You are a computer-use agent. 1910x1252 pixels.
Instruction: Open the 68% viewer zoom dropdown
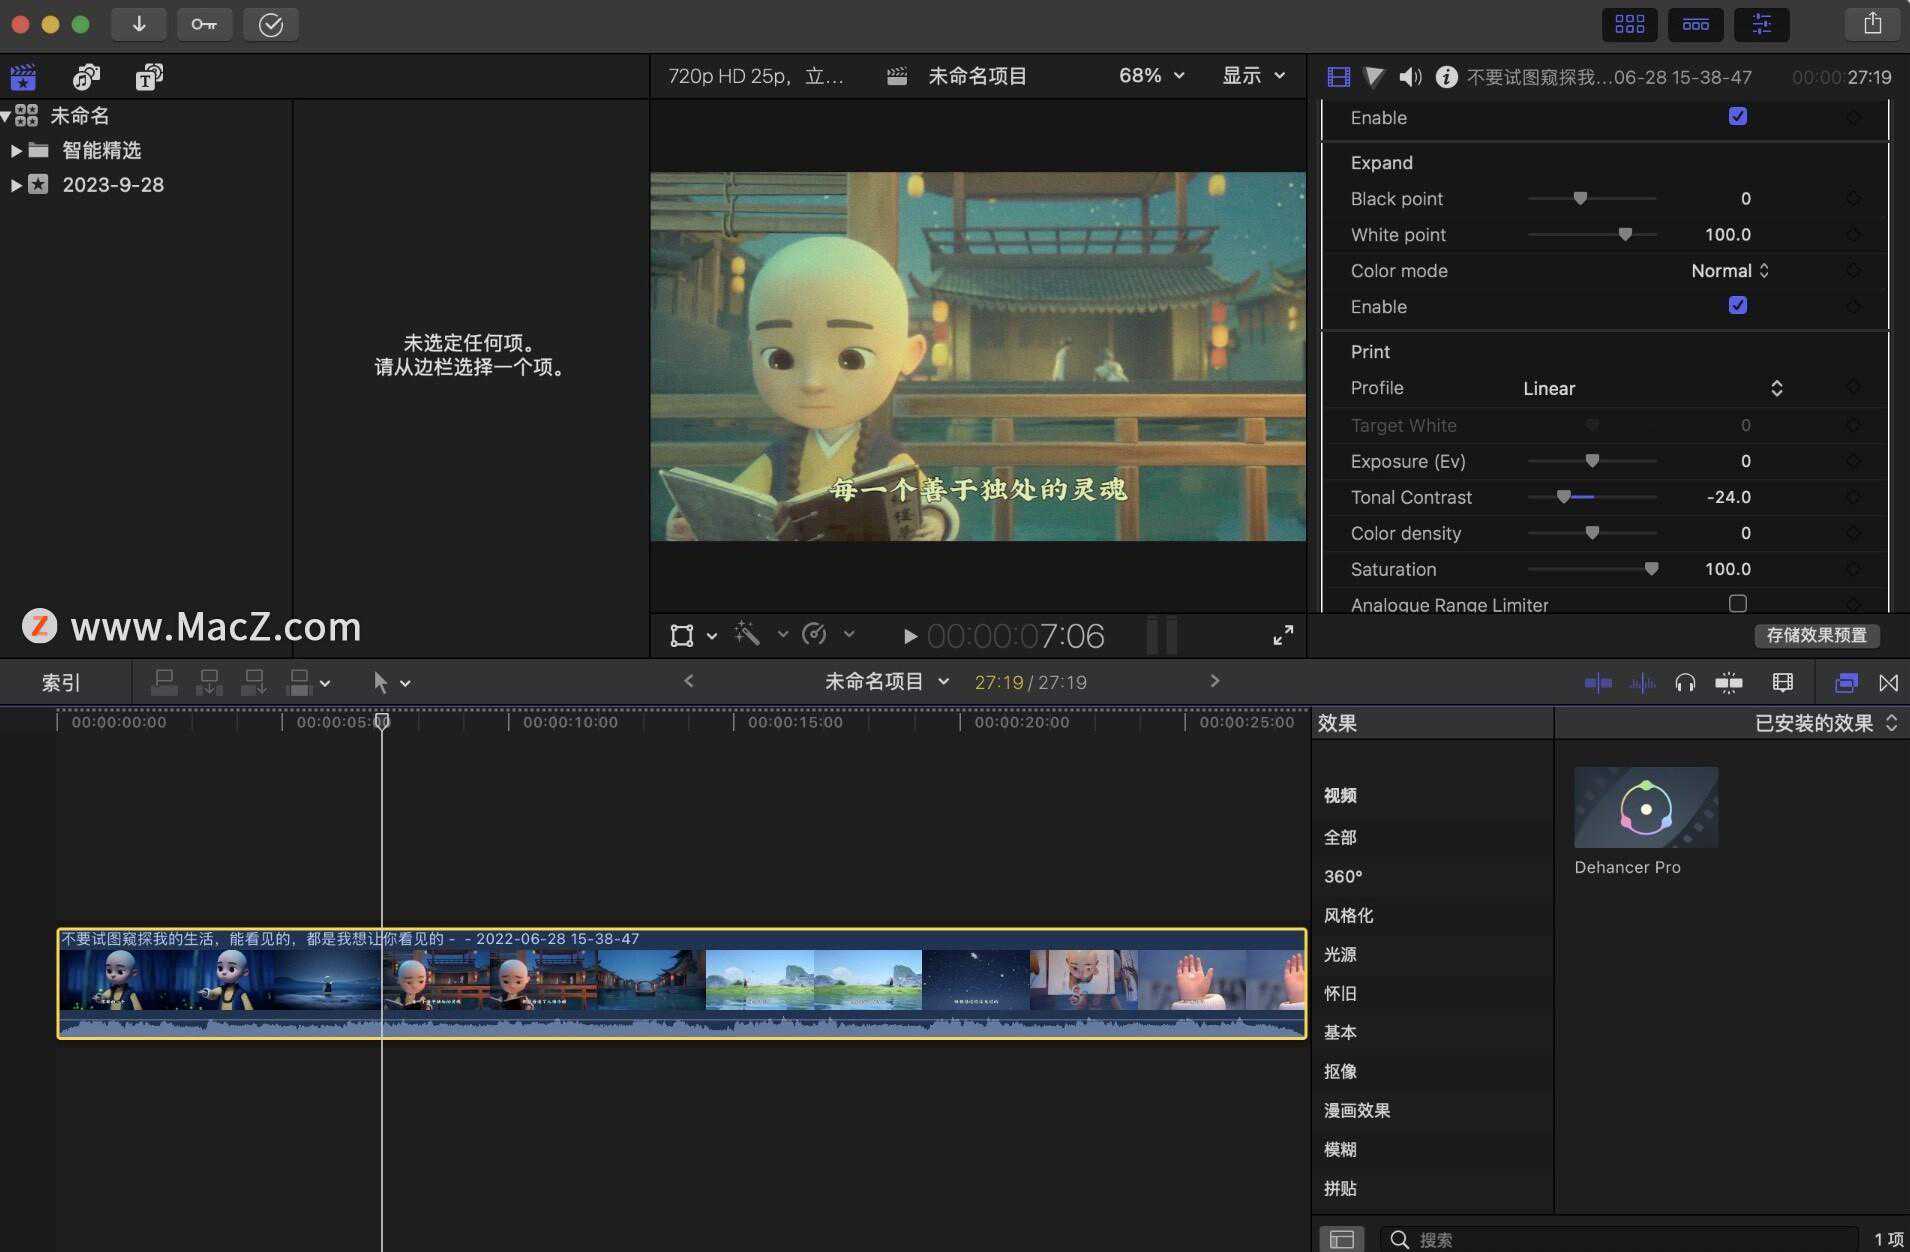click(1151, 76)
